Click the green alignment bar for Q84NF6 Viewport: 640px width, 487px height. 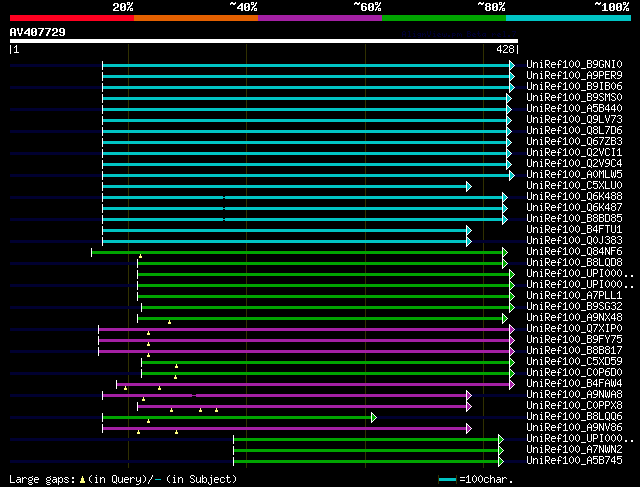[x=297, y=253]
